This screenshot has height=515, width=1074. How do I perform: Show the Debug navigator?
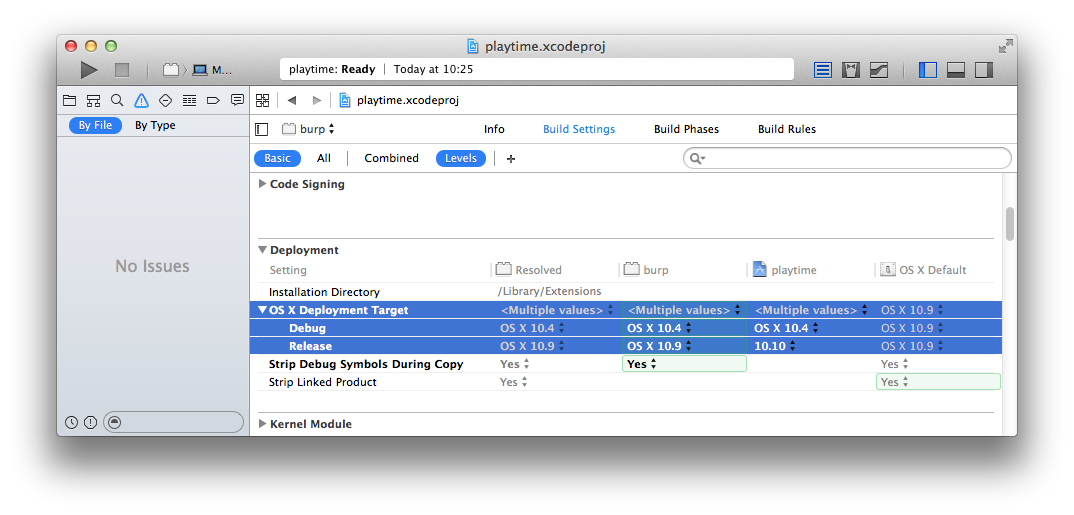tap(190, 101)
